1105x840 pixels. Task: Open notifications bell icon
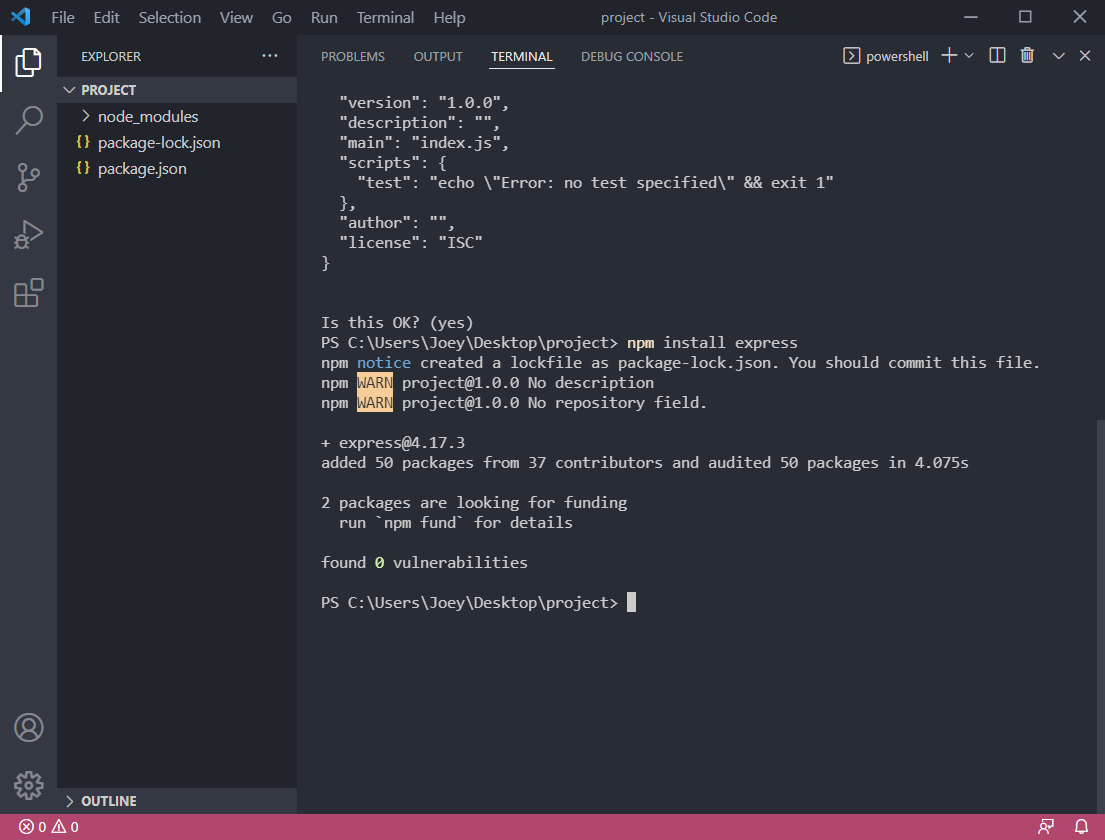pos(1081,827)
